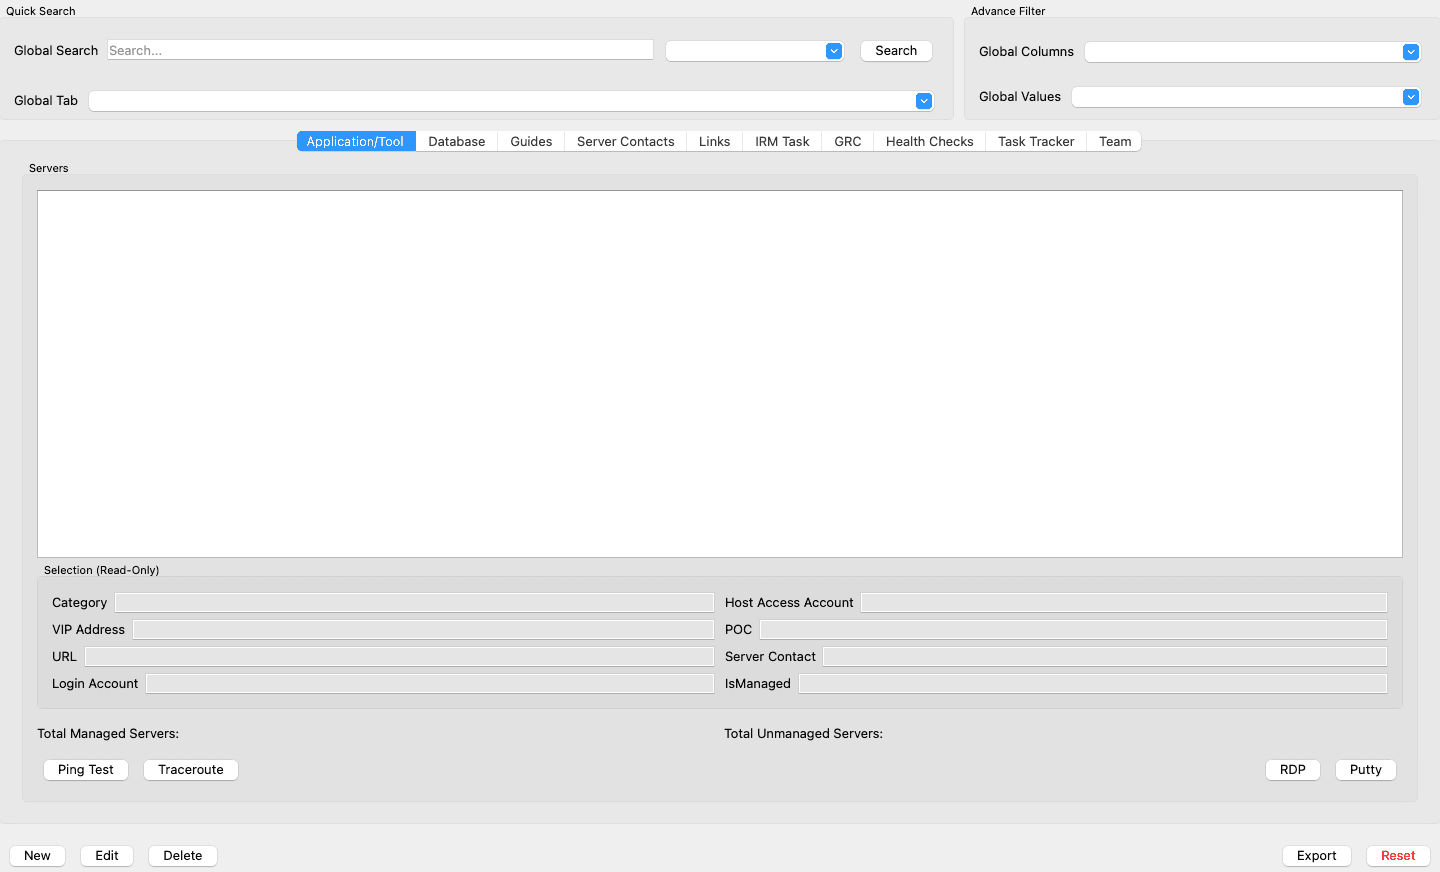Viewport: 1440px width, 872px height.
Task: Open the IRM Task tab
Action: (x=782, y=142)
